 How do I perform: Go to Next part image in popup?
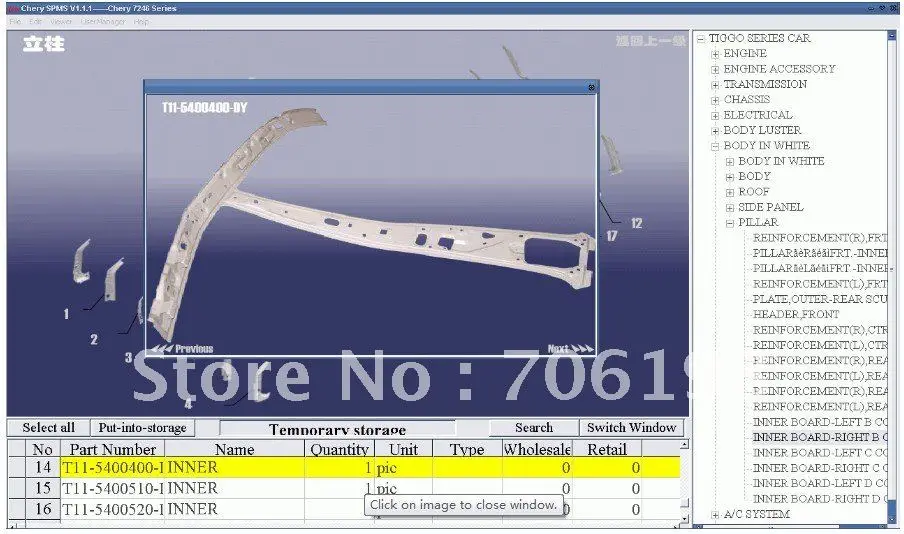570,348
